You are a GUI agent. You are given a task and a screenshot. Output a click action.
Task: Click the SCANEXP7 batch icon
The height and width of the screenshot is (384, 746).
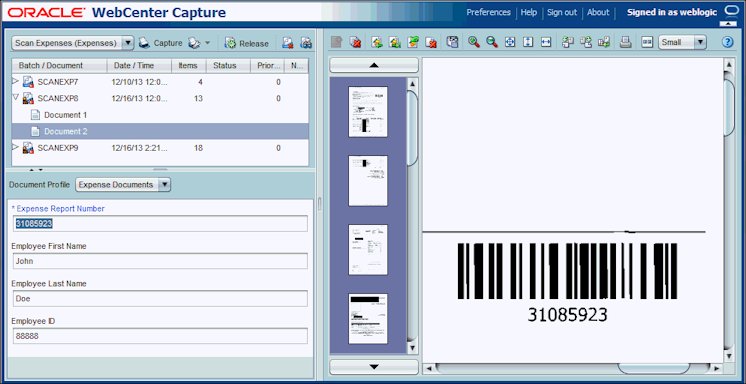pyautogui.click(x=28, y=82)
